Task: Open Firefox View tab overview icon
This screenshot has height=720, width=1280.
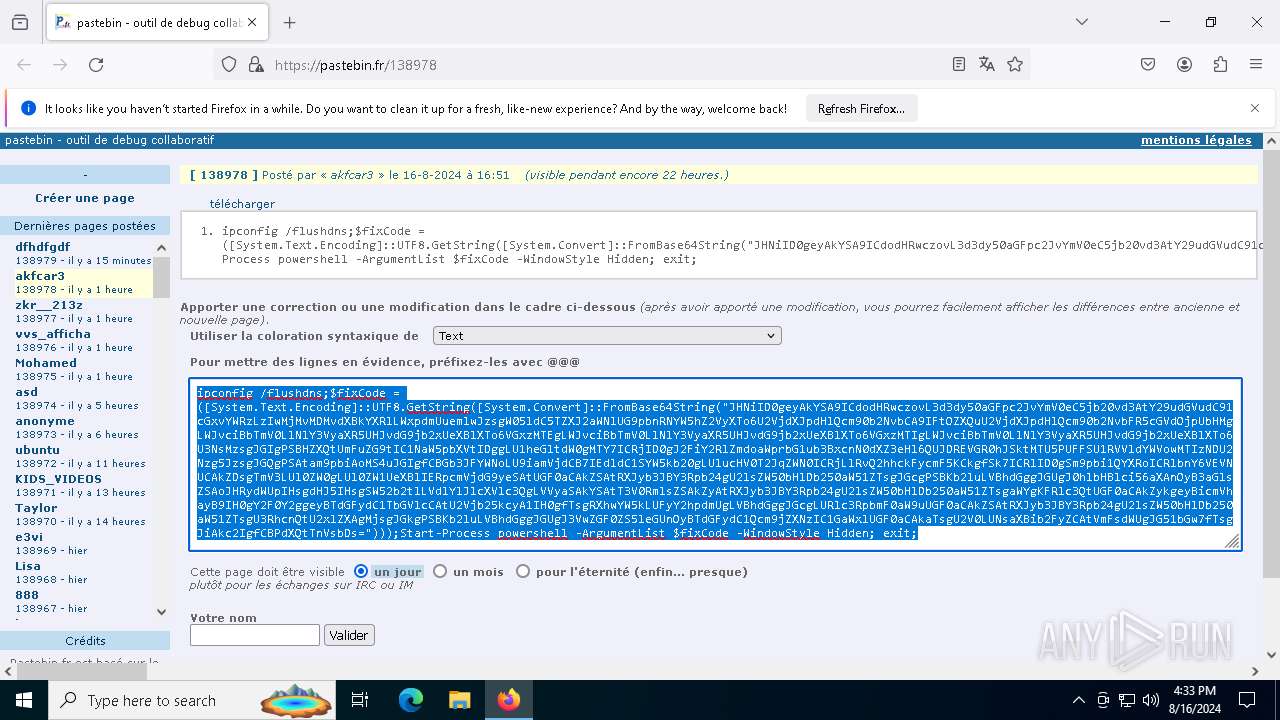Action: tap(20, 22)
